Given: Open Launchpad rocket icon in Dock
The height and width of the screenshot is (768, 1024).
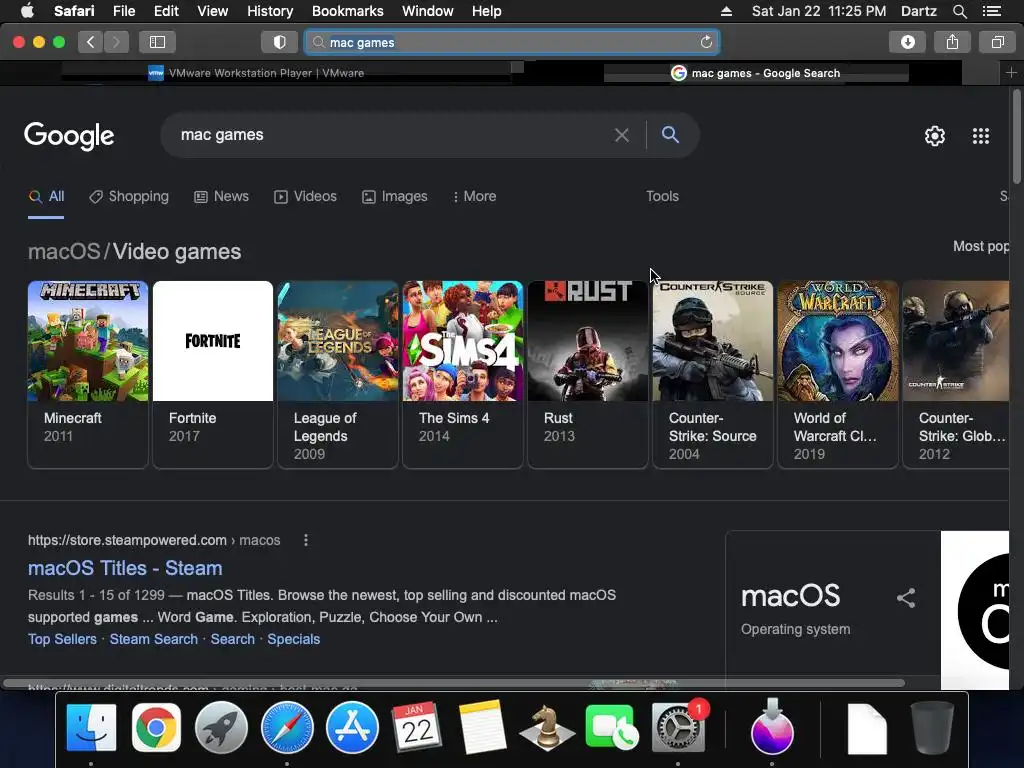Looking at the screenshot, I should 221,728.
